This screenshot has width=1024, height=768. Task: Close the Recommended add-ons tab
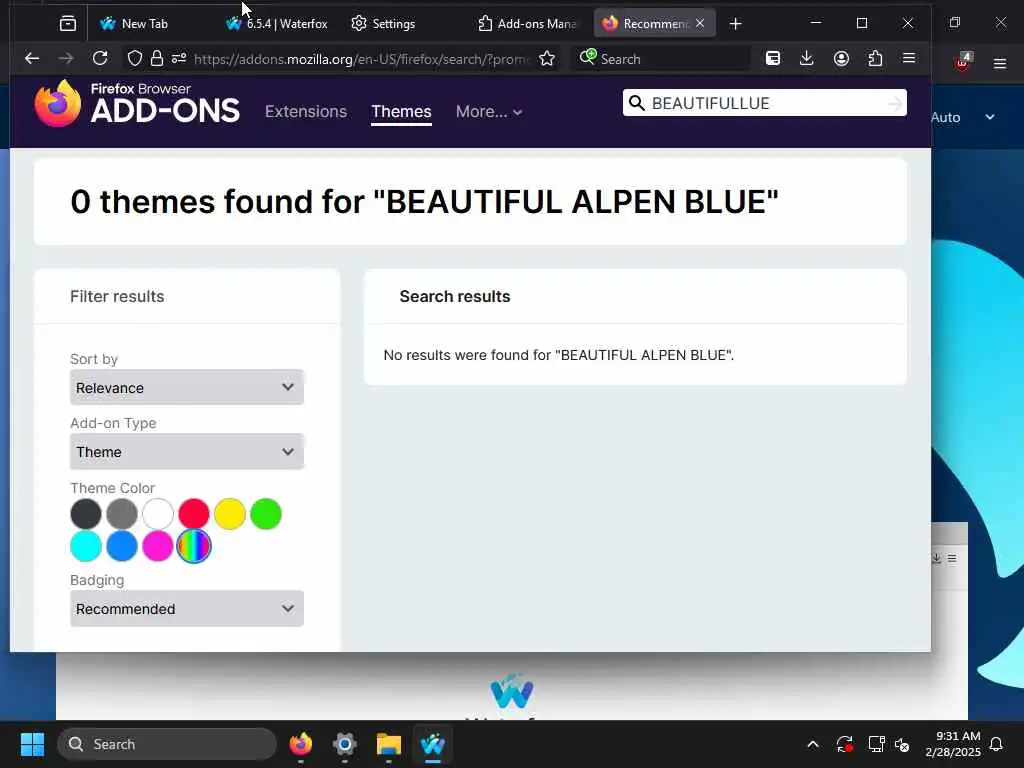click(x=700, y=24)
